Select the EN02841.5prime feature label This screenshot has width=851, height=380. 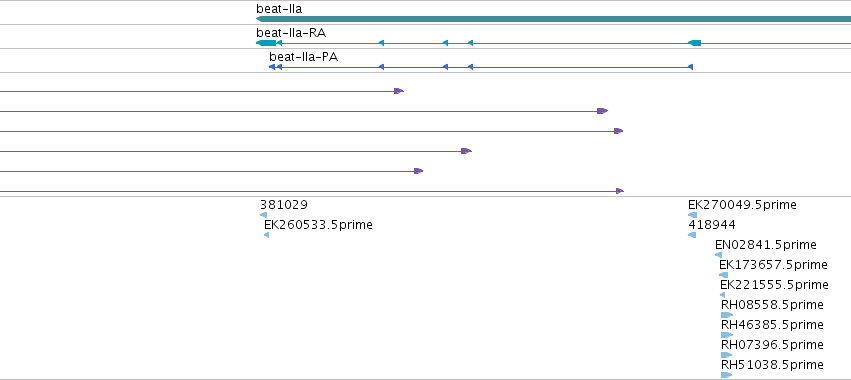pos(766,245)
